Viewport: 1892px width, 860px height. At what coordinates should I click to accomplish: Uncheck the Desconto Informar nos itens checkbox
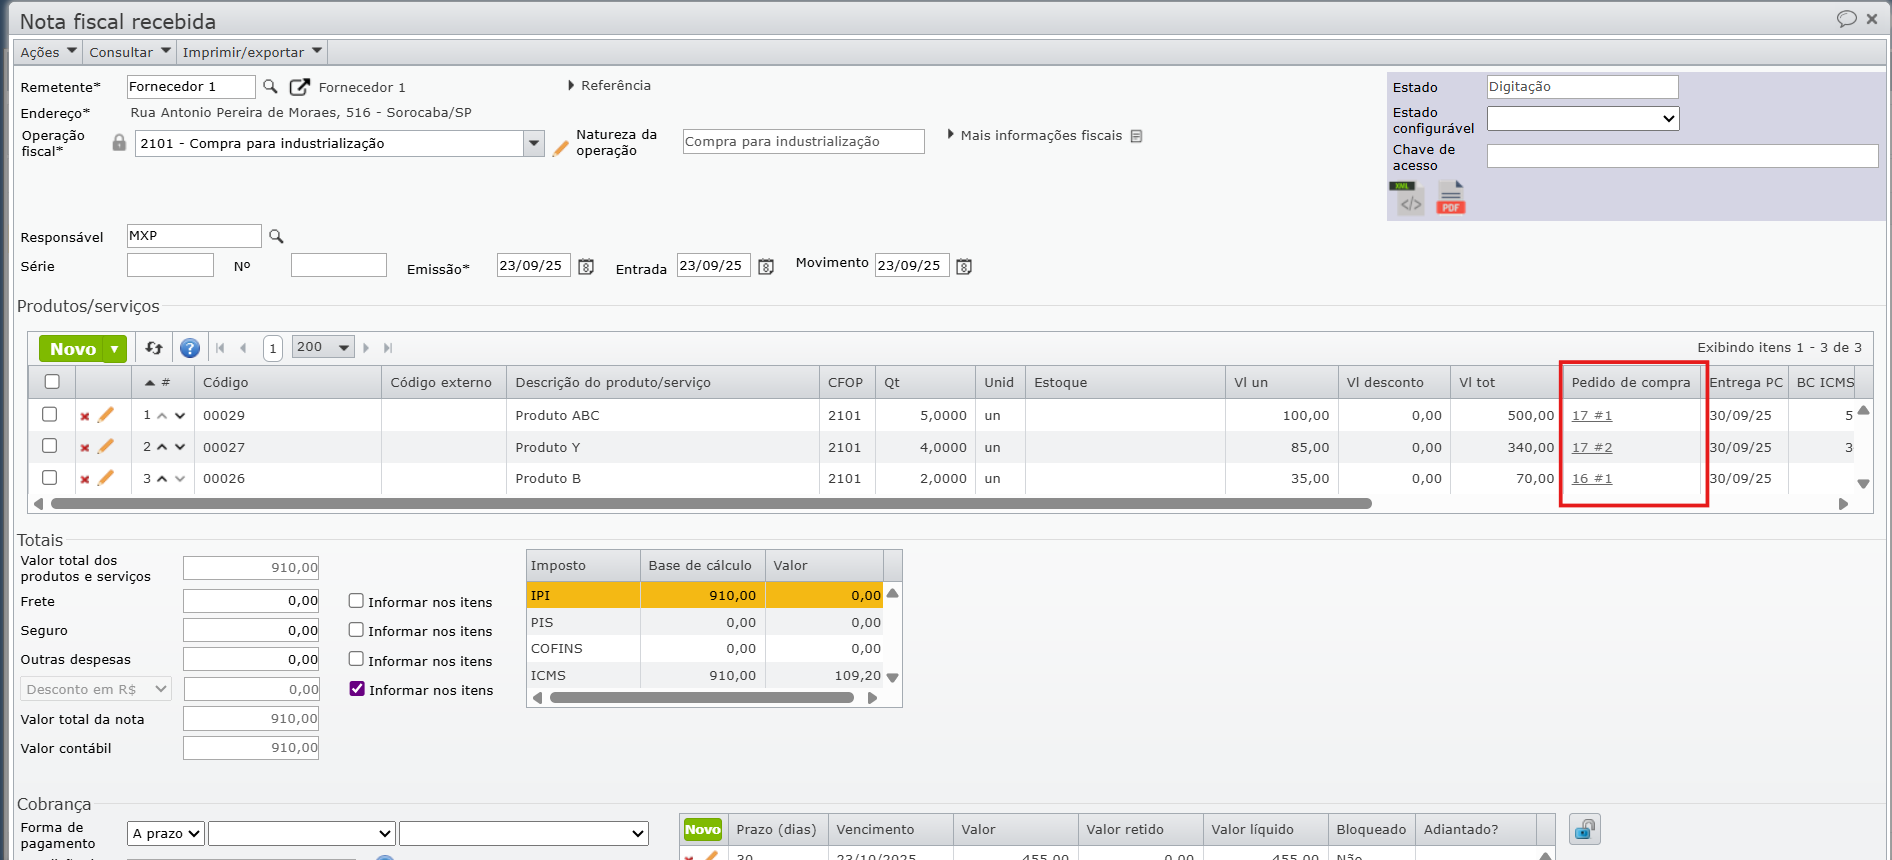(357, 689)
